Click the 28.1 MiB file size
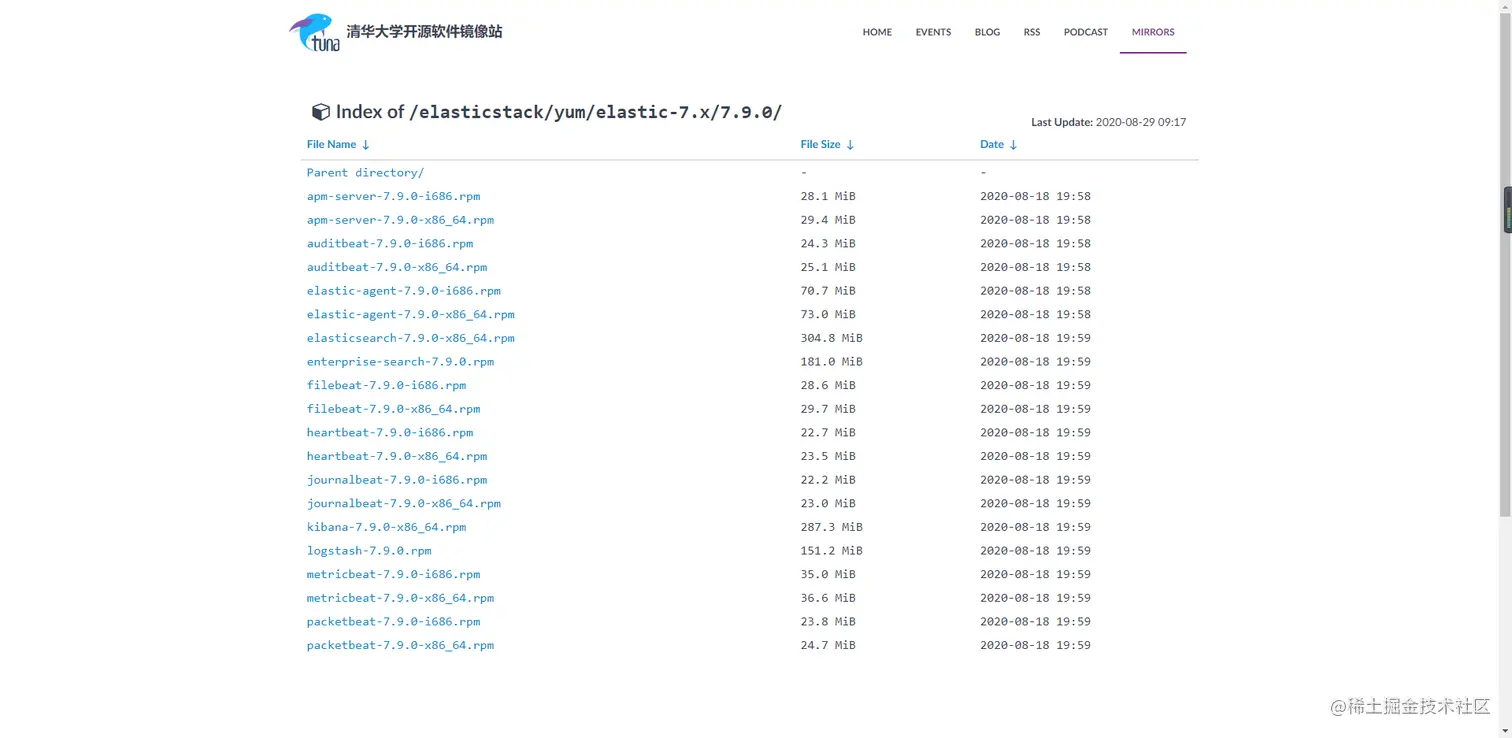This screenshot has width=1512, height=738. coord(828,196)
